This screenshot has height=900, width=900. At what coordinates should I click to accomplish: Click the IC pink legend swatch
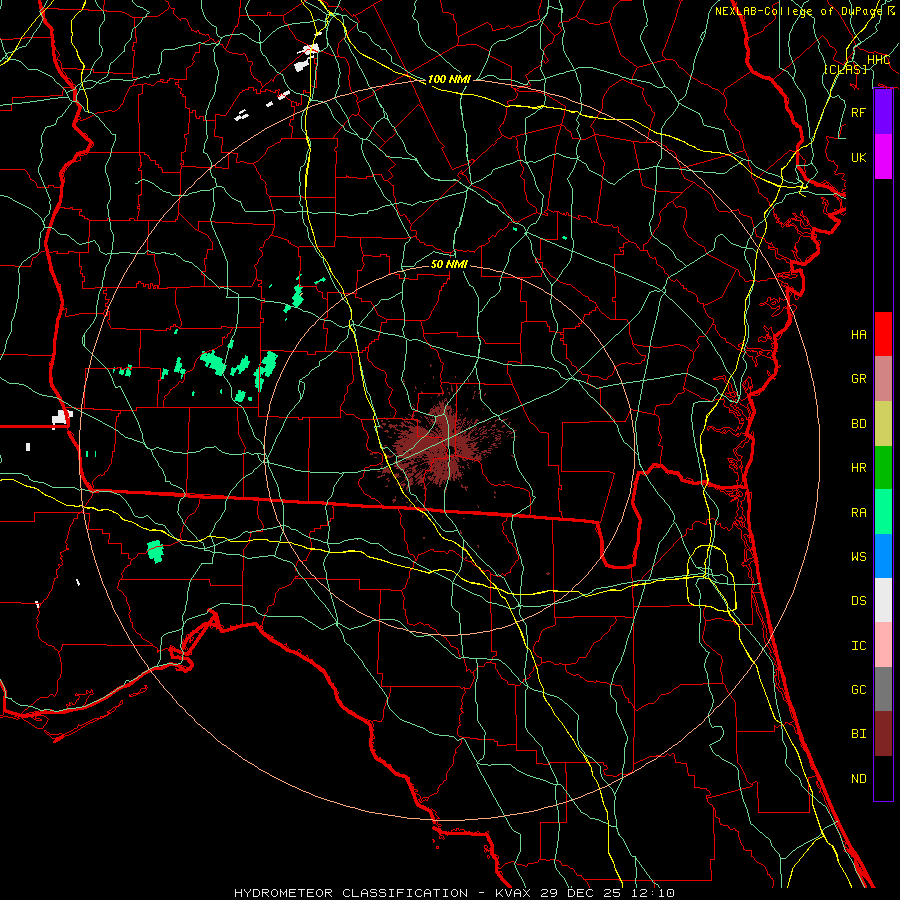[x=883, y=645]
